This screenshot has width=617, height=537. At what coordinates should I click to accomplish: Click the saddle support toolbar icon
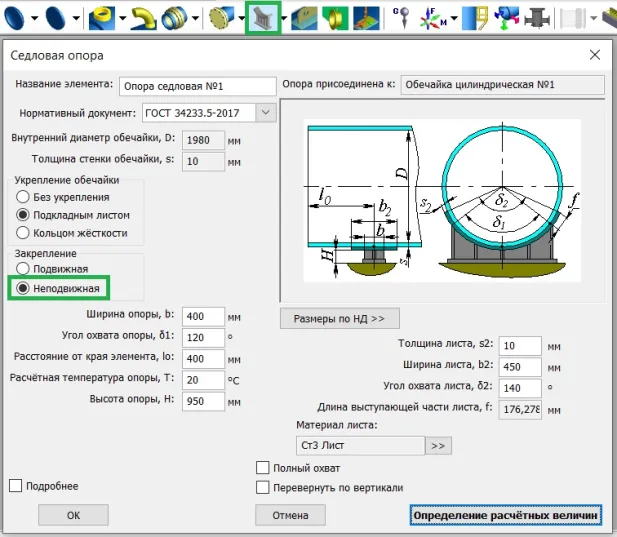(x=263, y=17)
